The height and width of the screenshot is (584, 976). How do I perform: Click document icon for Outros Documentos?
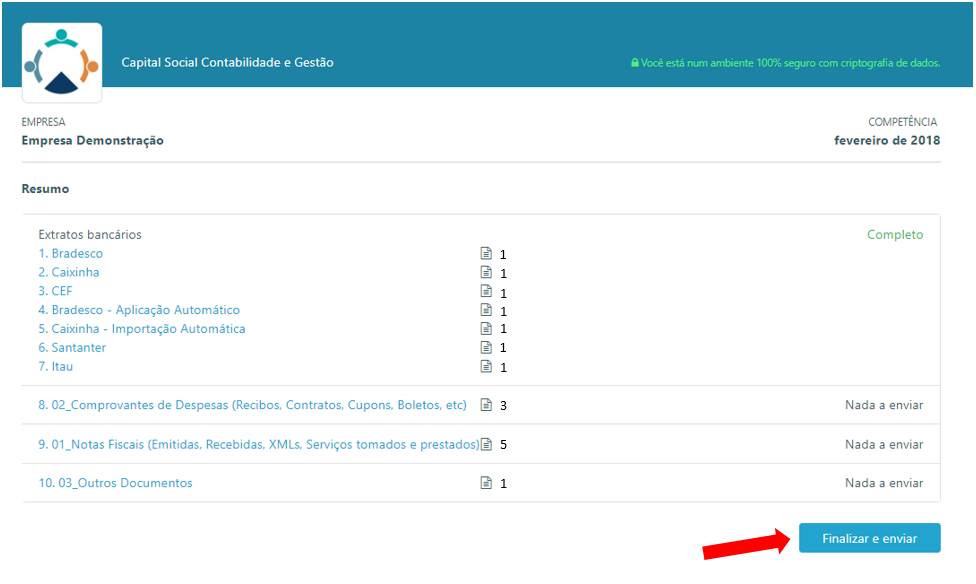point(486,483)
